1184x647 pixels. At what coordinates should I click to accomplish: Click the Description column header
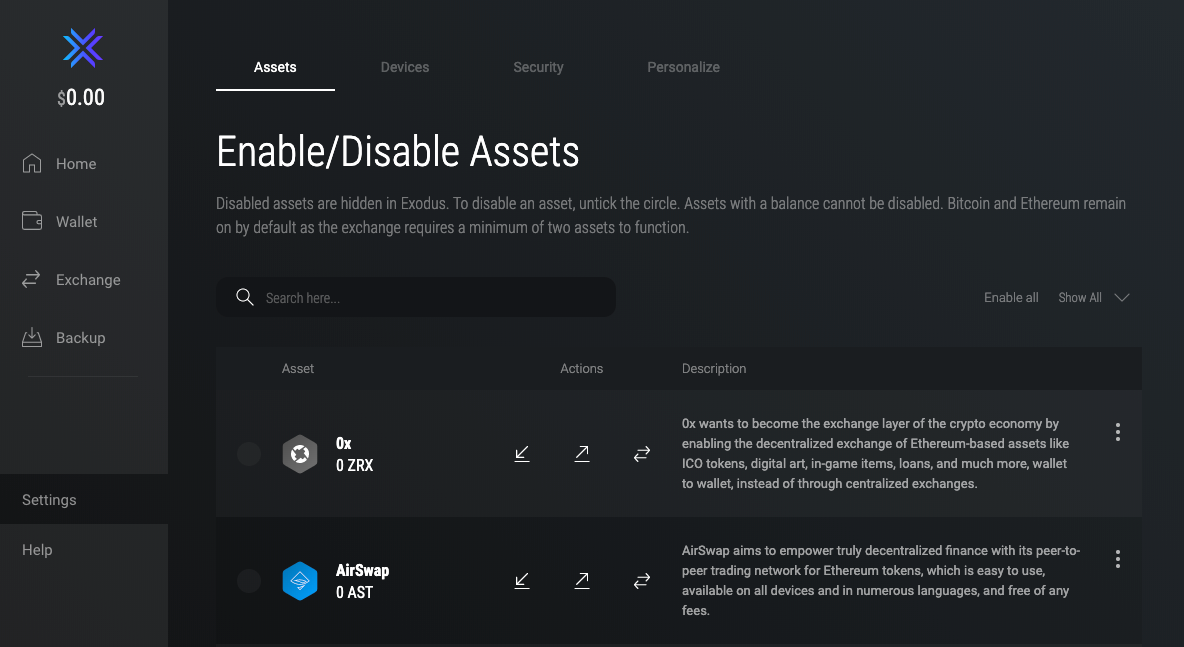714,368
